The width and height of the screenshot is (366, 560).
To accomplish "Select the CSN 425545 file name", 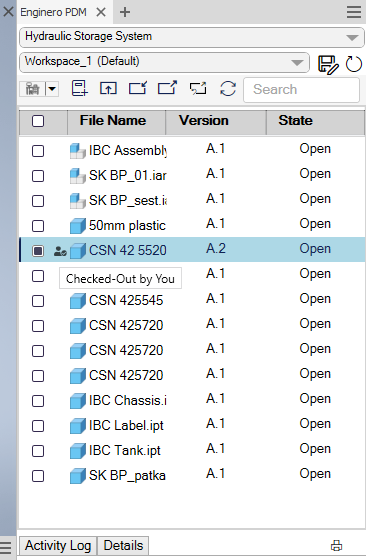I will pyautogui.click(x=126, y=301).
